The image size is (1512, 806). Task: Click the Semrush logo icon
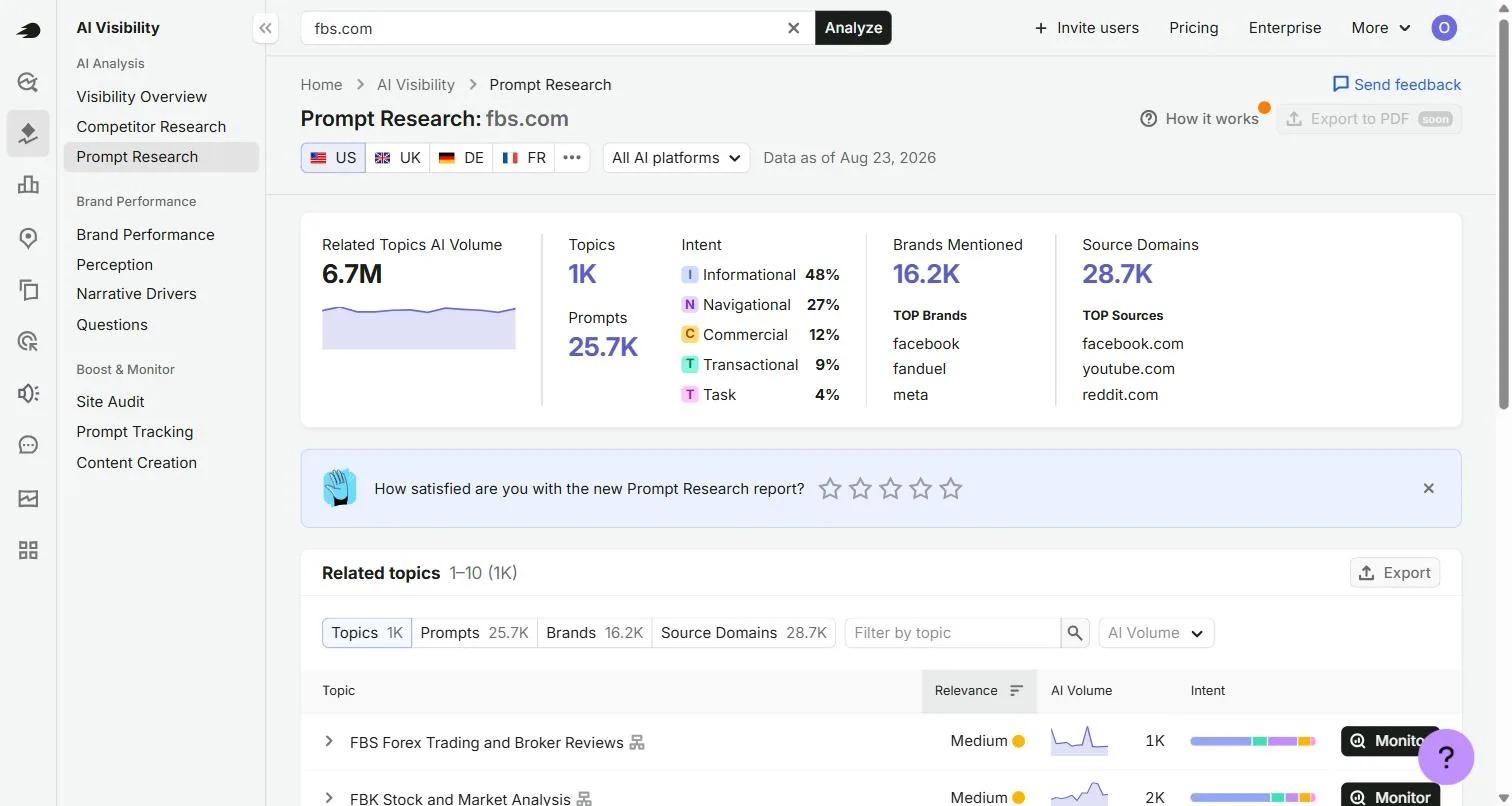click(28, 30)
